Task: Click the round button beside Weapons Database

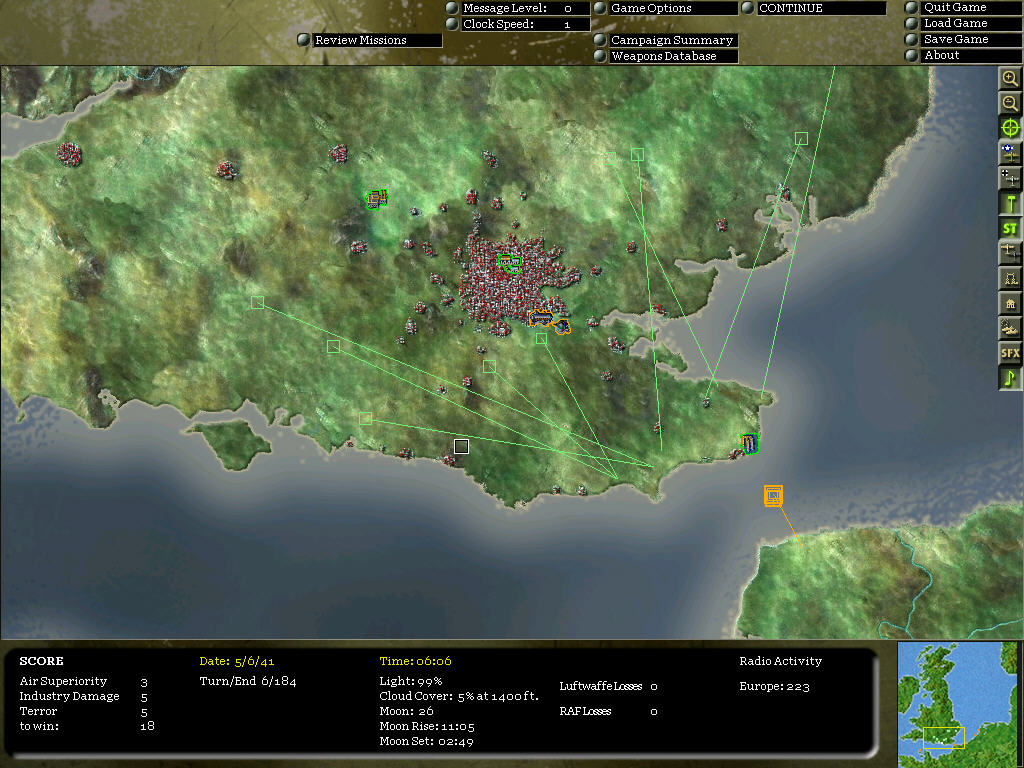Action: [600, 56]
